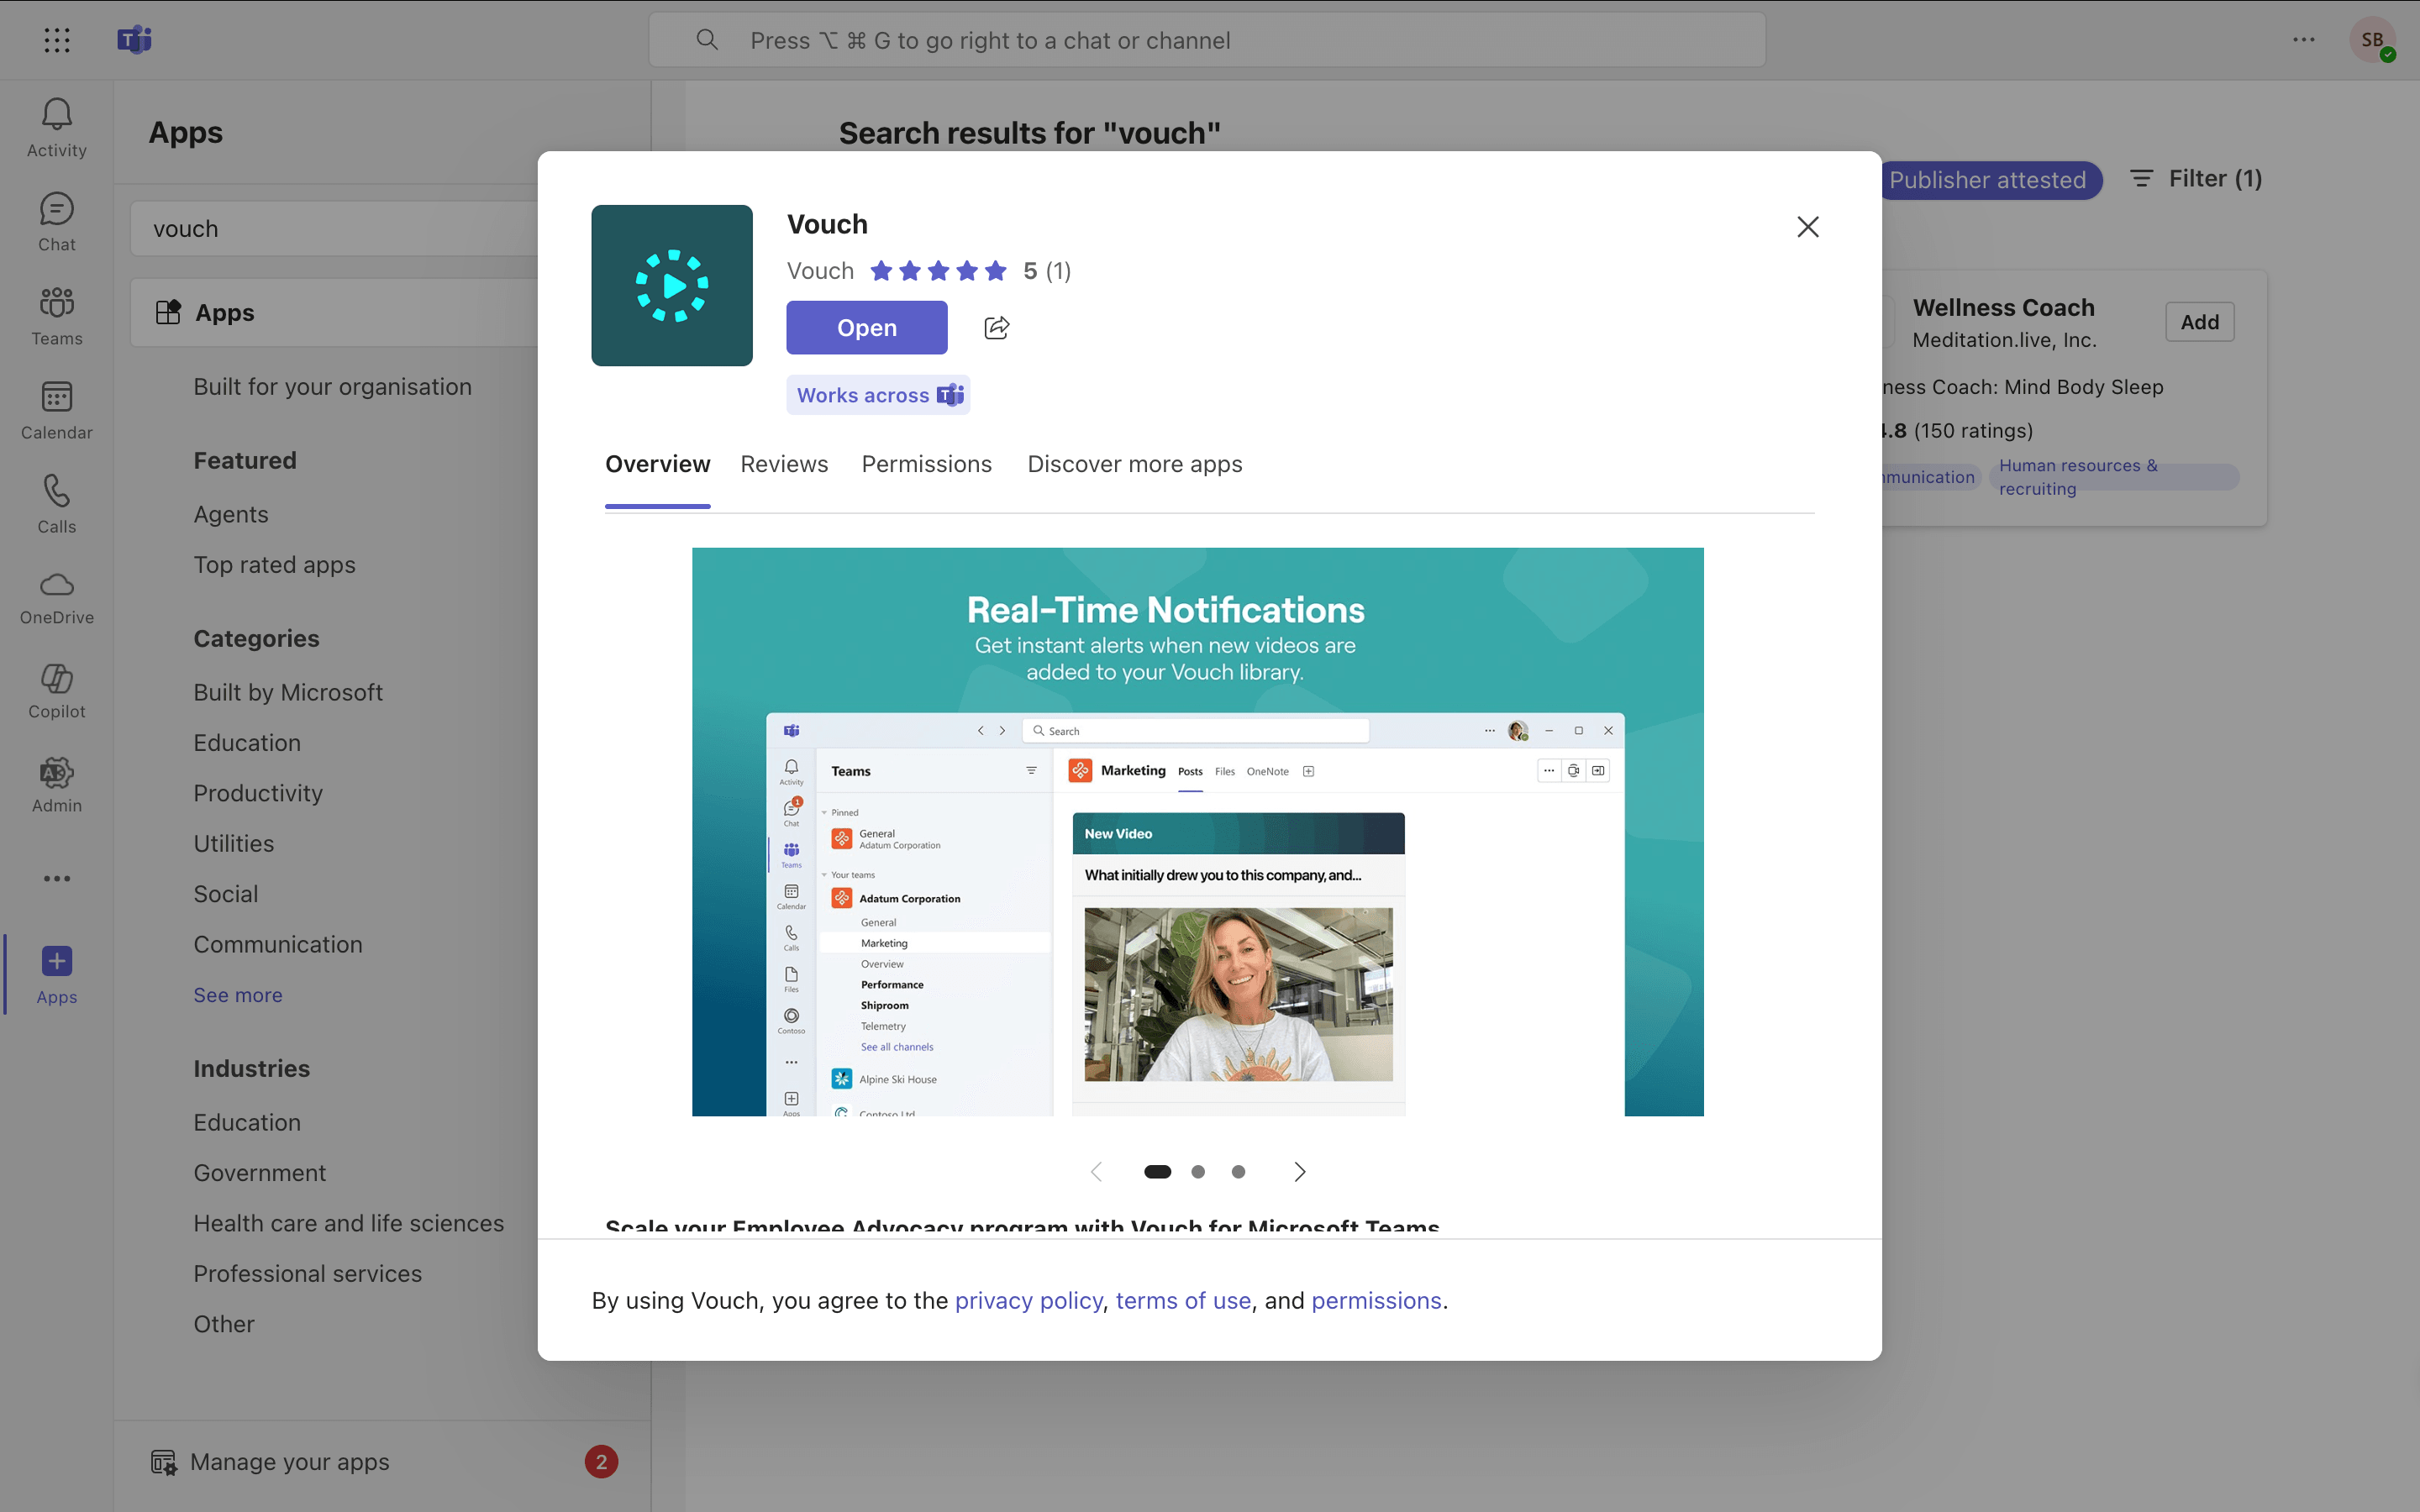This screenshot has height=1512, width=2420.
Task: Click the apps search field containing vouch
Action: point(335,229)
